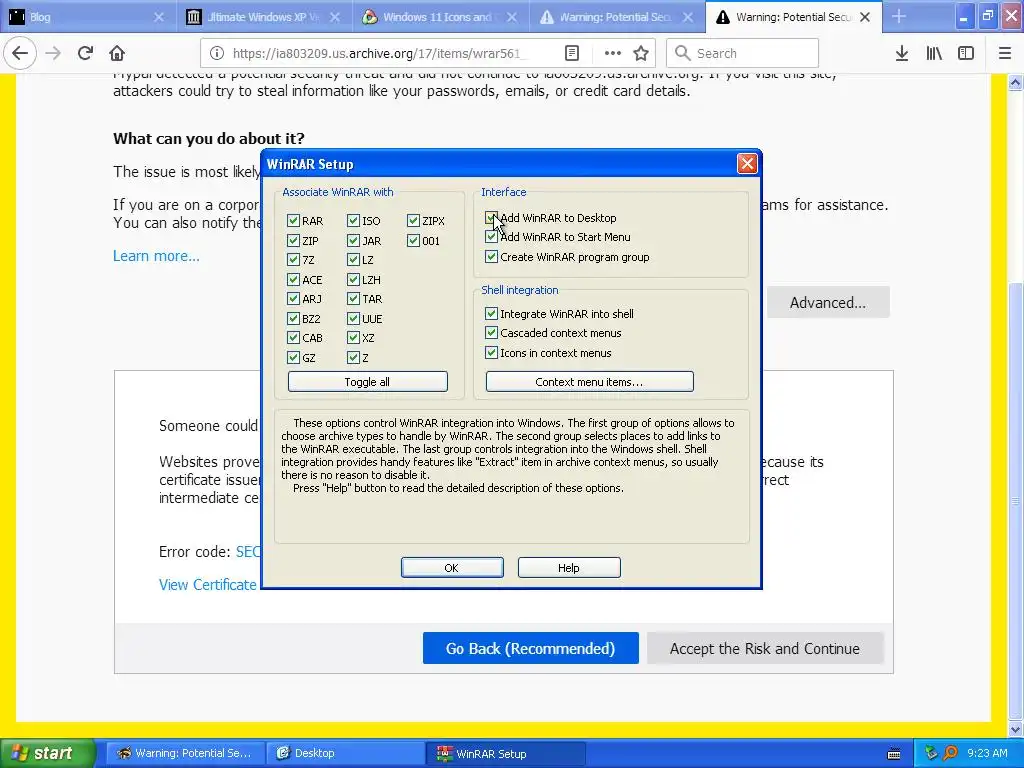Uncheck the ZIP association checkbox
The image size is (1024, 768).
coord(293,240)
